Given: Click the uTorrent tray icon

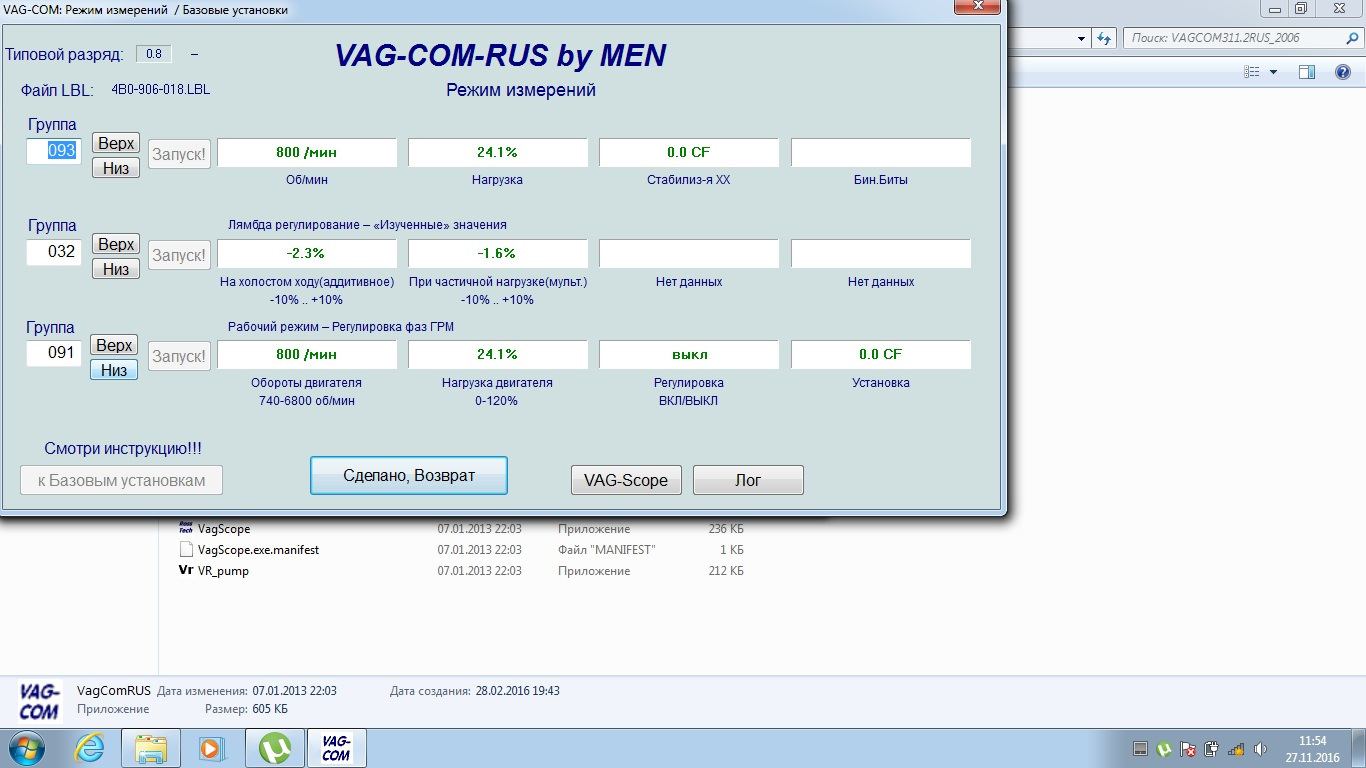Looking at the screenshot, I should tap(1164, 748).
